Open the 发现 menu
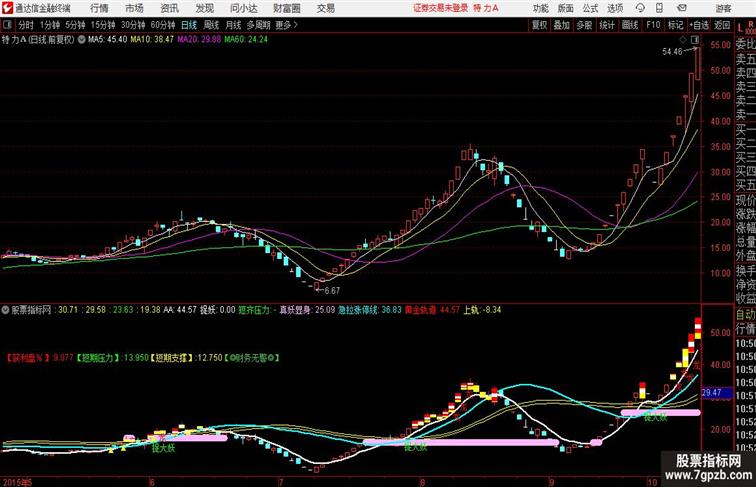The width and height of the screenshot is (756, 487). click(x=204, y=8)
